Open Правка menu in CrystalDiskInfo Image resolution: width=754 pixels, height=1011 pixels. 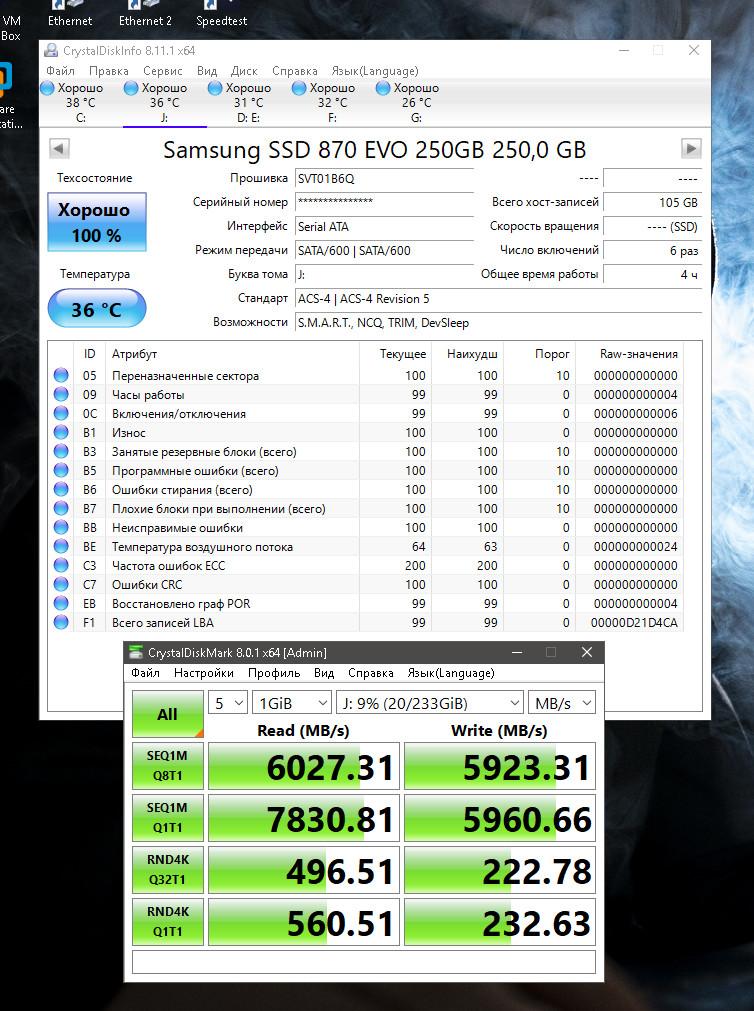[x=108, y=71]
